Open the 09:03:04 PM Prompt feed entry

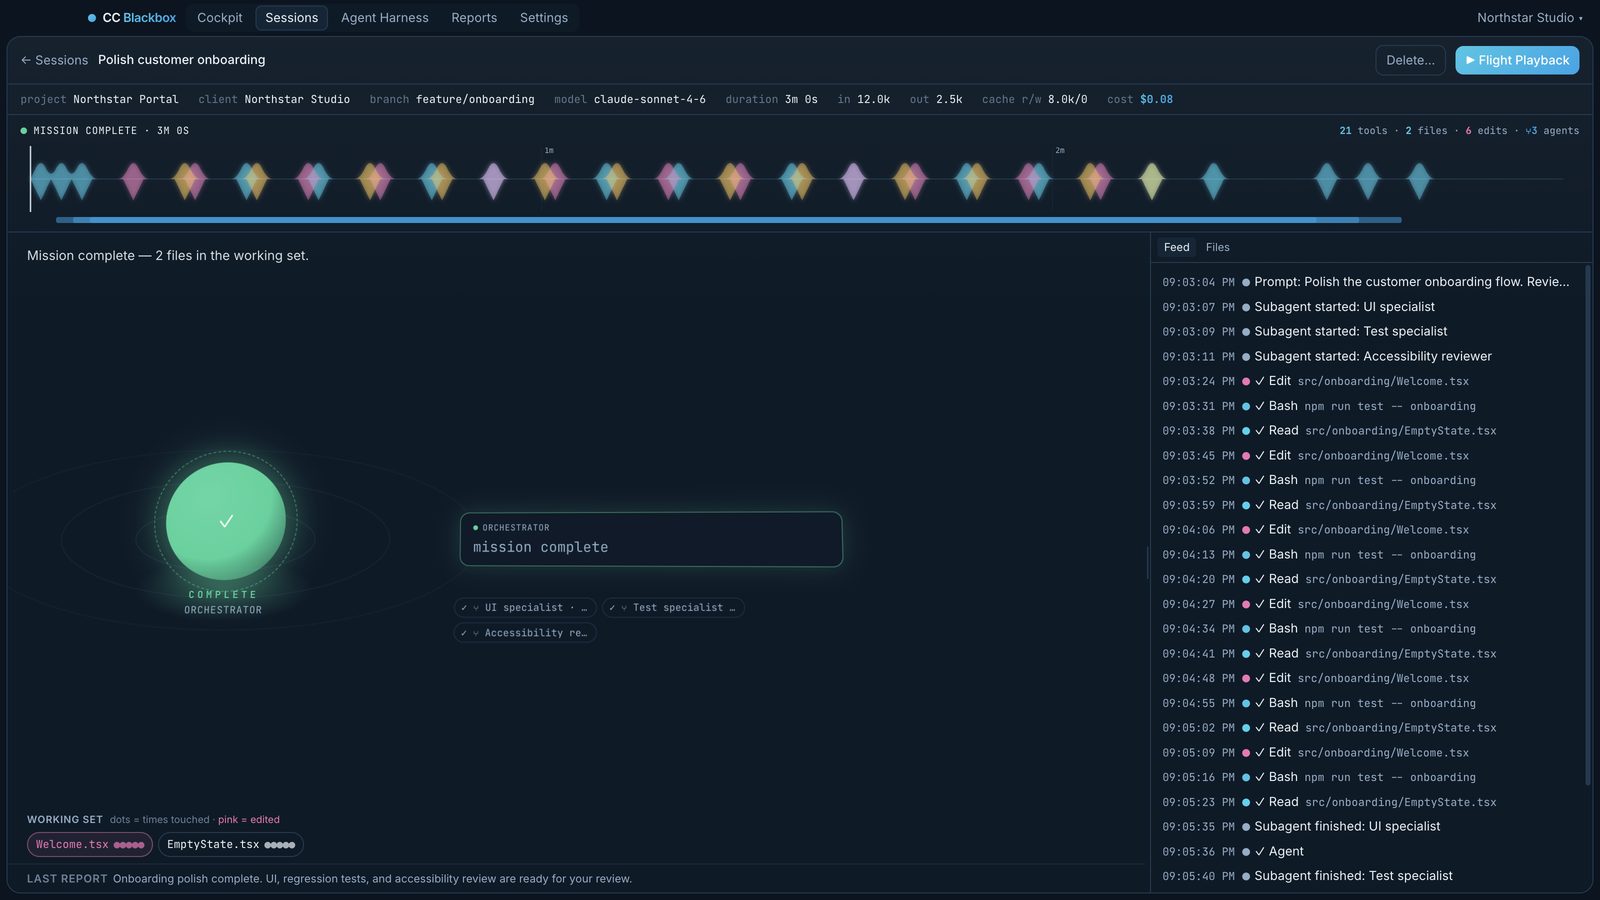(1366, 282)
